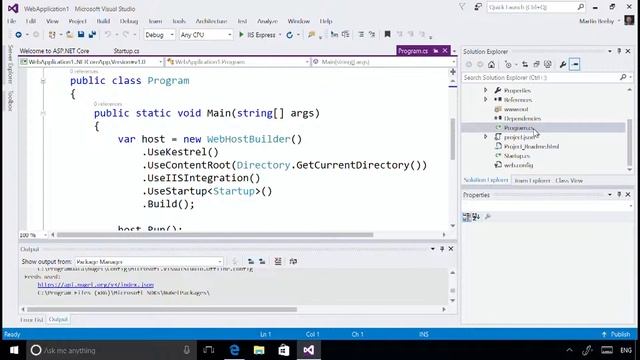Image resolution: width=640 pixels, height=360 pixels.
Task: Switch to Welcome to ASP.NET Core tab
Action: click(54, 51)
